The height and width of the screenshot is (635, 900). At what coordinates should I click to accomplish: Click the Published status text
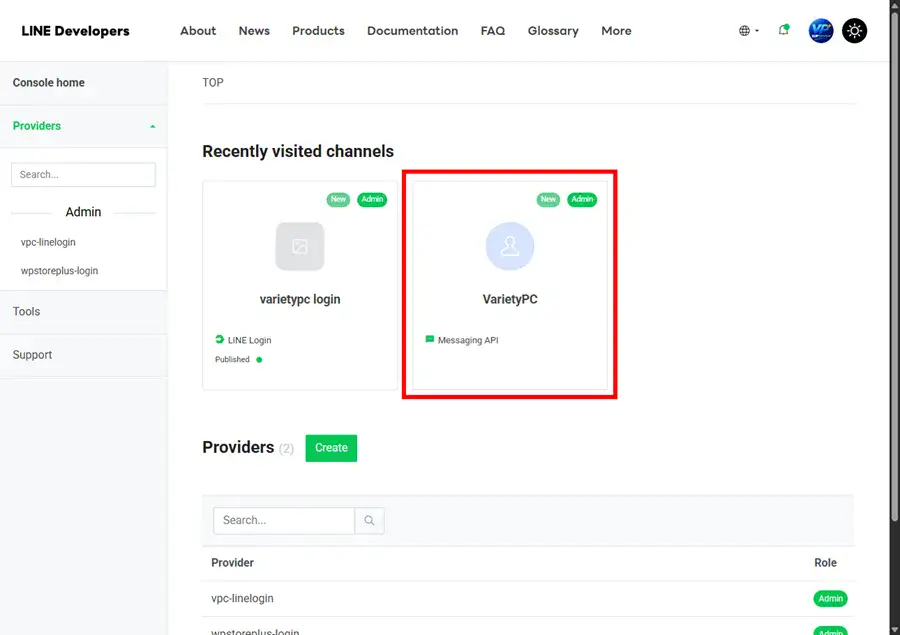pos(232,359)
